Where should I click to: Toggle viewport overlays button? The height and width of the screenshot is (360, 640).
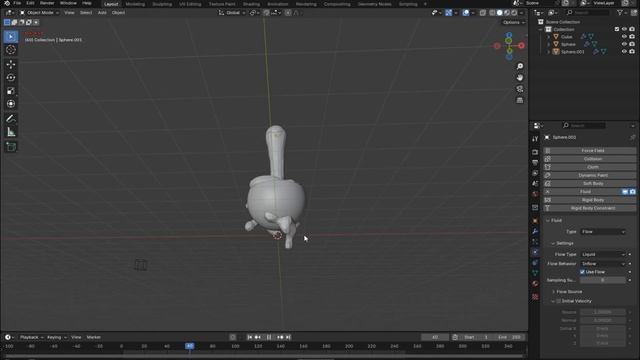466,13
